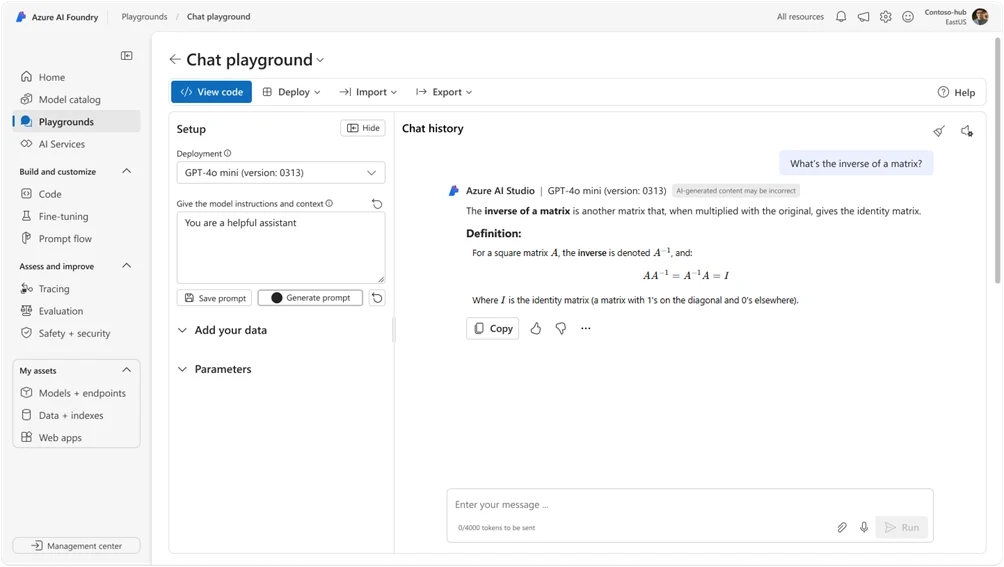The height and width of the screenshot is (567, 1004).
Task: Click the user message 'What's the inverse of a matrix?'
Action: pos(856,163)
